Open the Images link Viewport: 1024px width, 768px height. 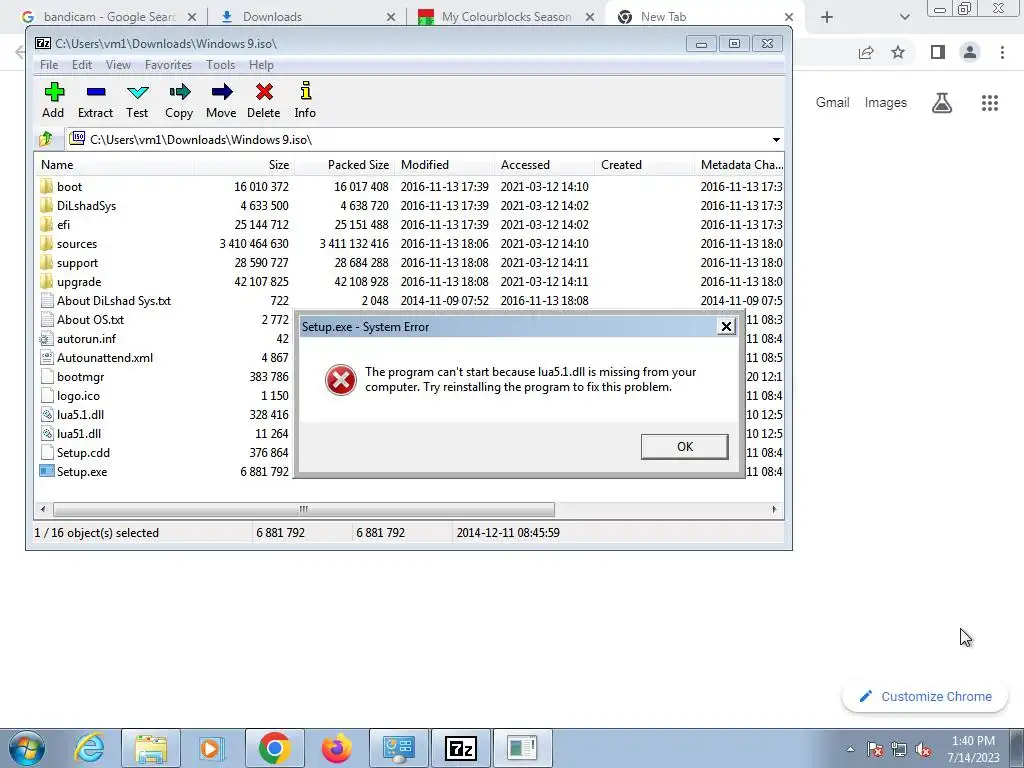pos(886,103)
